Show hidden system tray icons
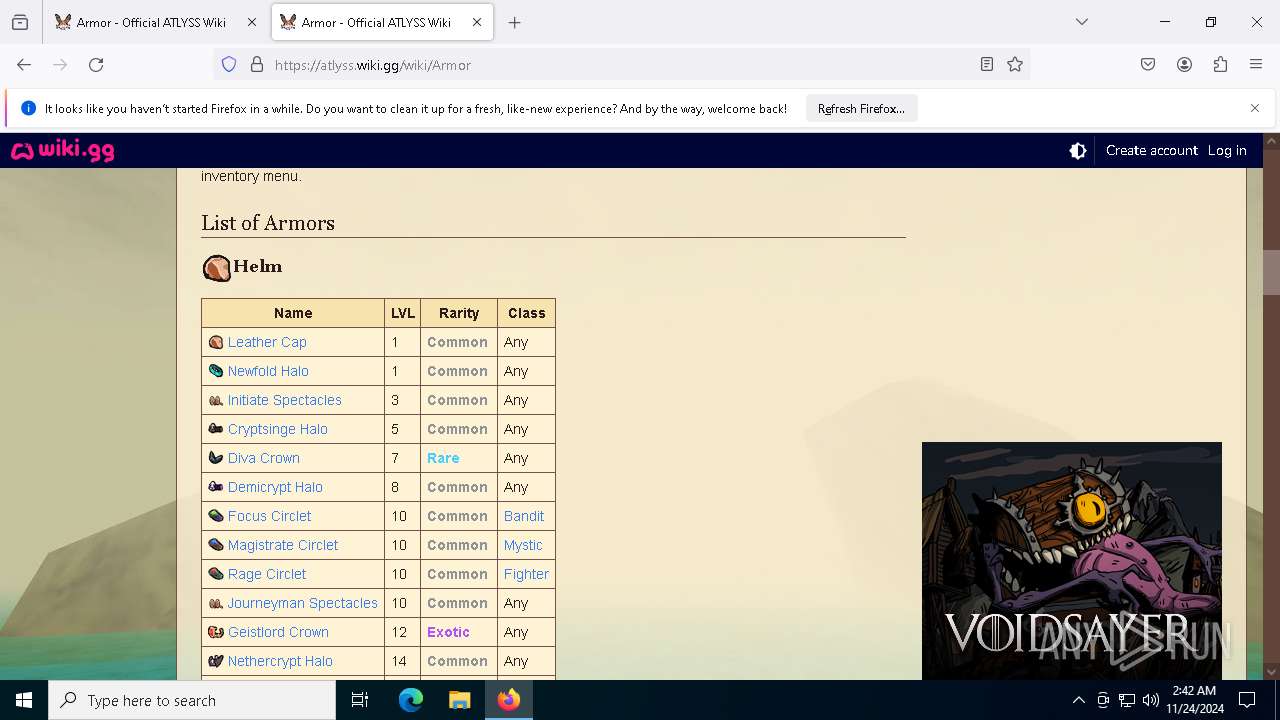 [1078, 700]
